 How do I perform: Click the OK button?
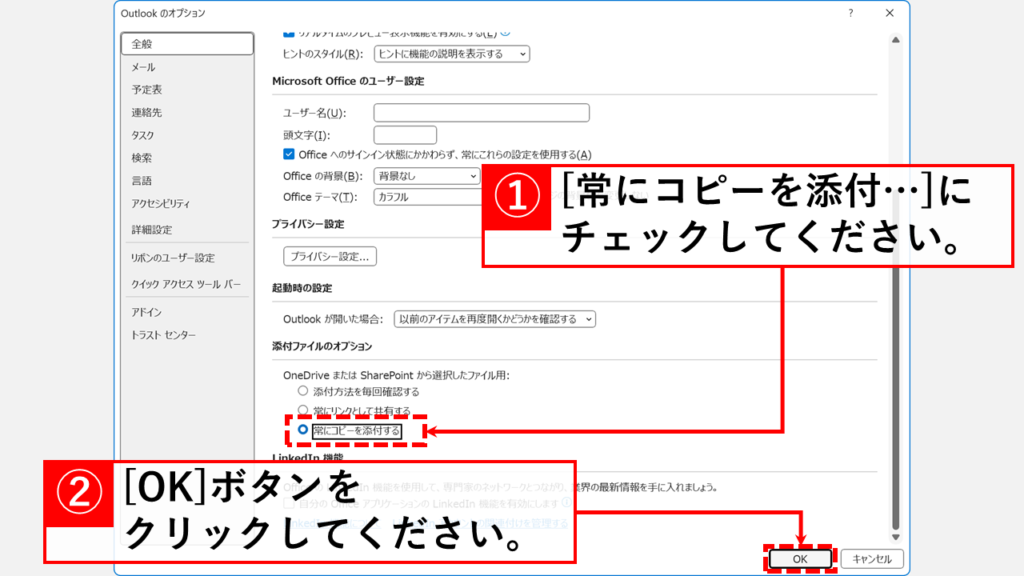click(800, 559)
